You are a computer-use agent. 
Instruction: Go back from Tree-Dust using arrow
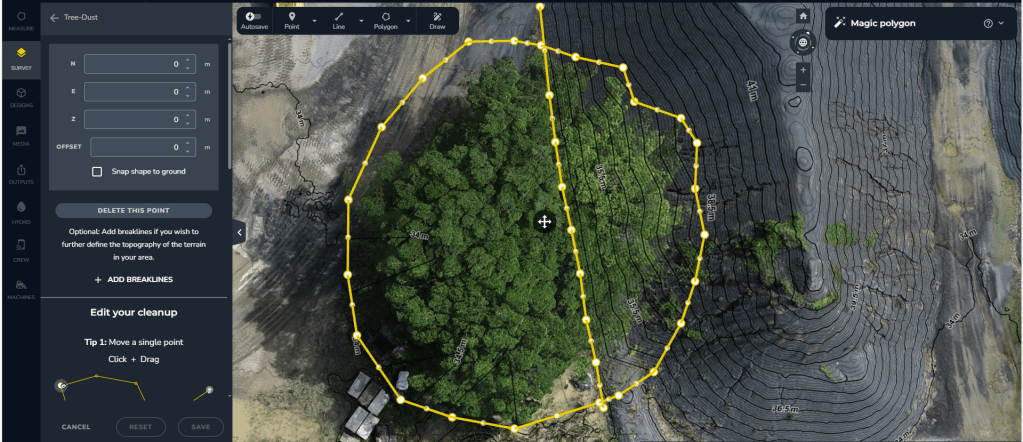tap(54, 18)
